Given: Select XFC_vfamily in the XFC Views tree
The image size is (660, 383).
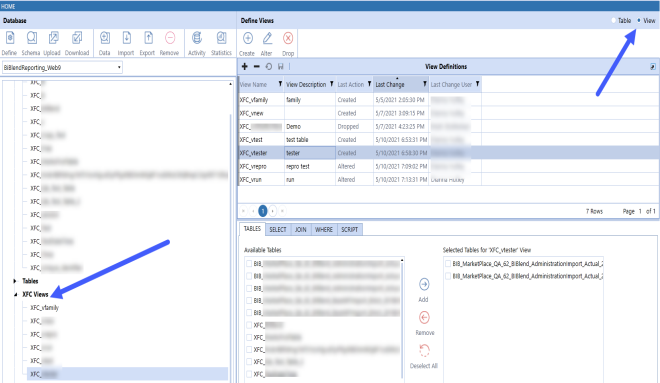Looking at the screenshot, I should click(45, 308).
